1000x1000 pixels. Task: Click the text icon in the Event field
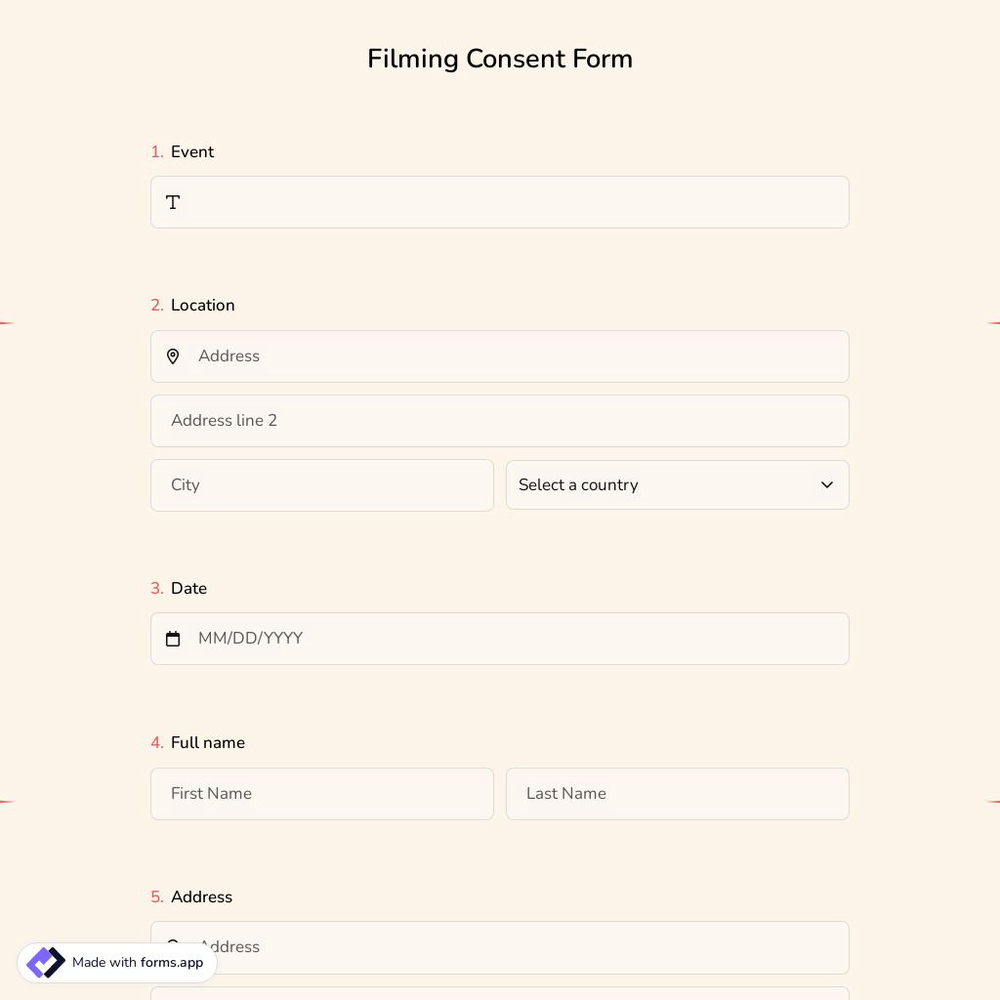[172, 202]
